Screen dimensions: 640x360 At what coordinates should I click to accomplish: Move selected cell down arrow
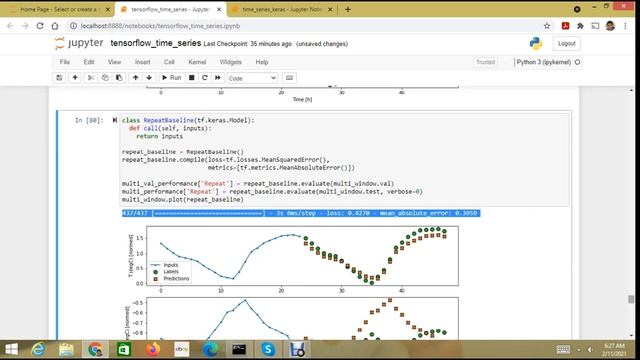tap(149, 78)
